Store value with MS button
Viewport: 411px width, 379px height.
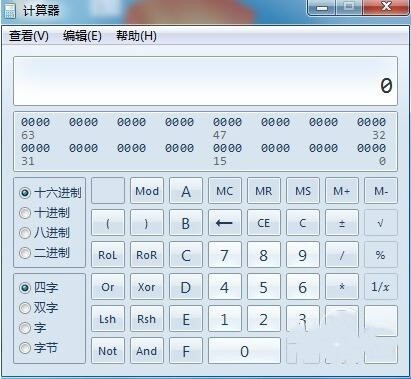pos(303,191)
